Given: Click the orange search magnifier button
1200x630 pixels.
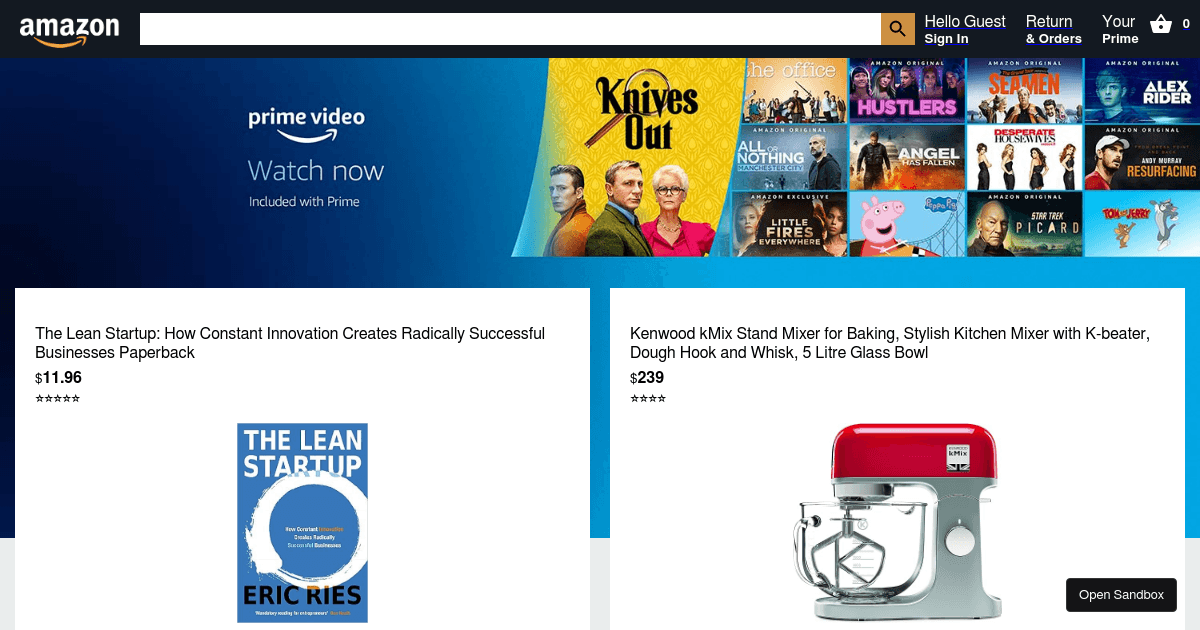Looking at the screenshot, I should point(898,29).
